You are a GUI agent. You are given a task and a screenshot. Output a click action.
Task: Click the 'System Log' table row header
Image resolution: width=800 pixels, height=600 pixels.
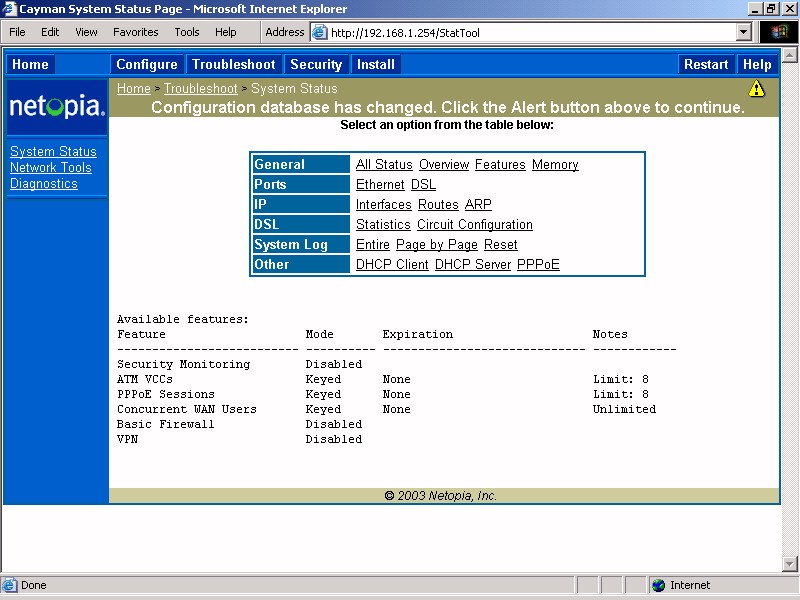coord(301,244)
